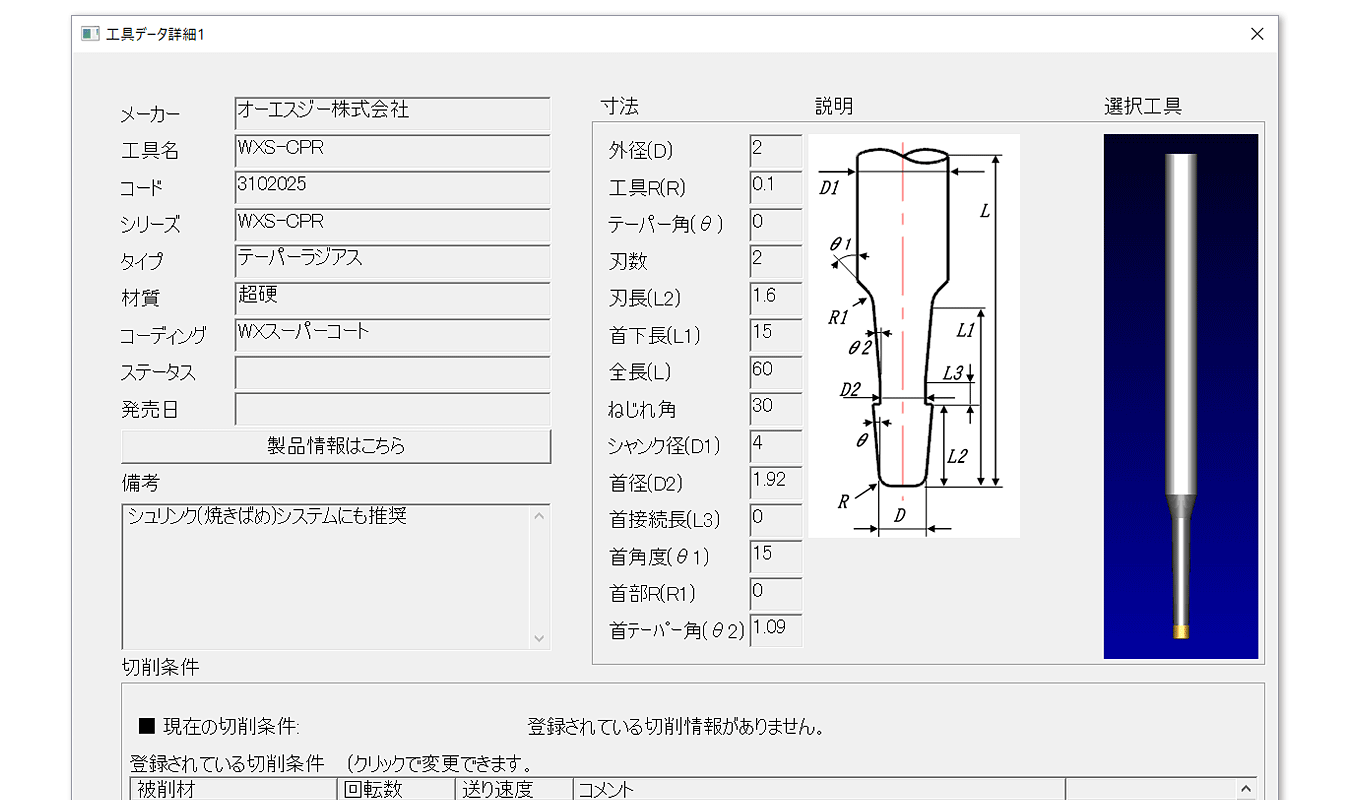The width and height of the screenshot is (1350, 800).
Task: Click the tool data window title bar icon
Action: coord(89,33)
